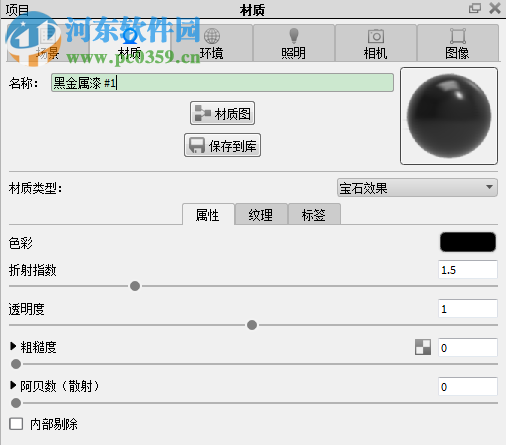This screenshot has width=506, height=445.
Task: Enable the 内部剔除 checkbox
Action: click(16, 424)
